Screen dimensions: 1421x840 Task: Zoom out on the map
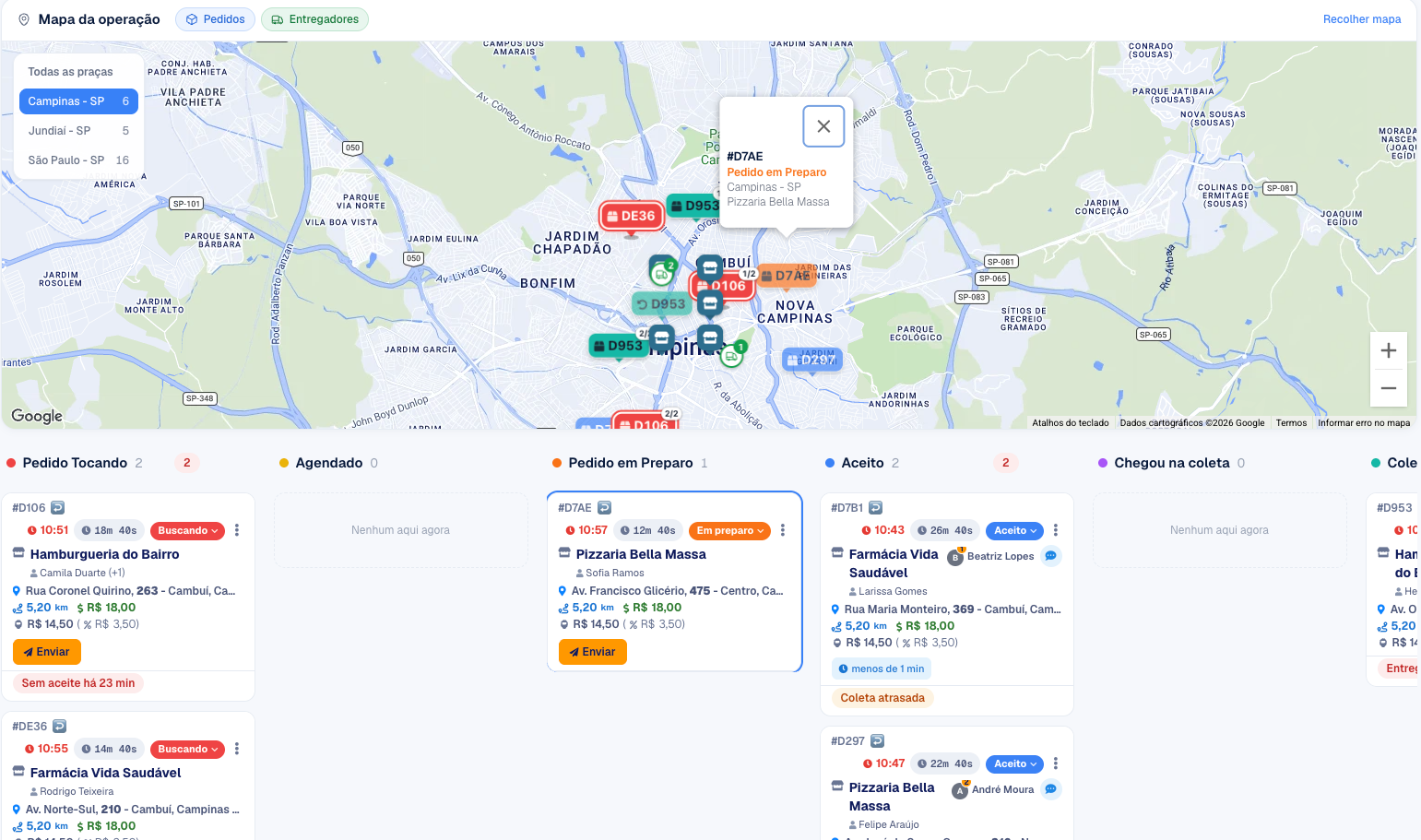pyautogui.click(x=1388, y=388)
